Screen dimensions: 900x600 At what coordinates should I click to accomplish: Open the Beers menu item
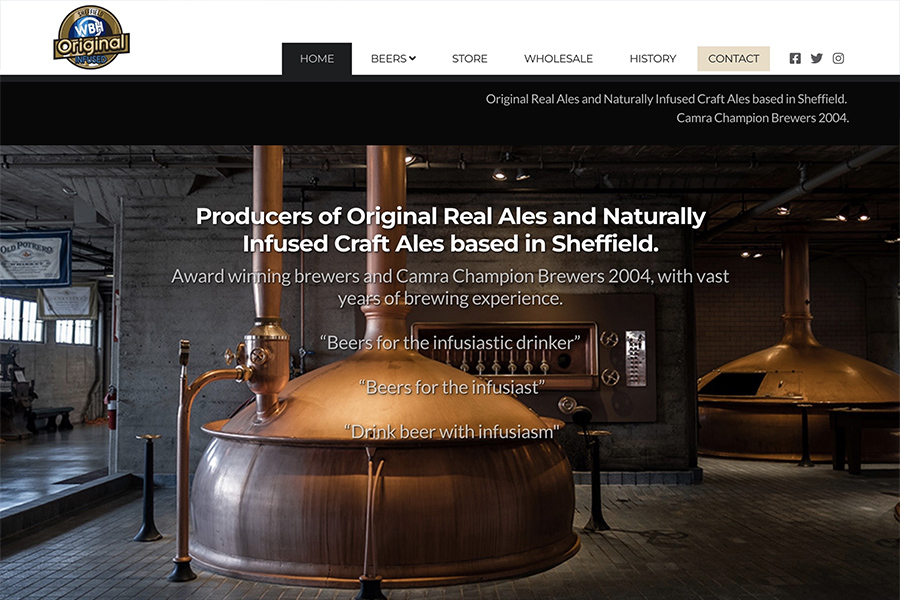393,59
